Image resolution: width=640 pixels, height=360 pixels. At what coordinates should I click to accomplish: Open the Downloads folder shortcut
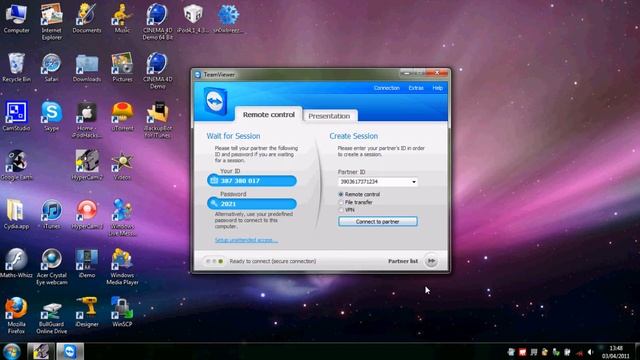click(x=87, y=67)
